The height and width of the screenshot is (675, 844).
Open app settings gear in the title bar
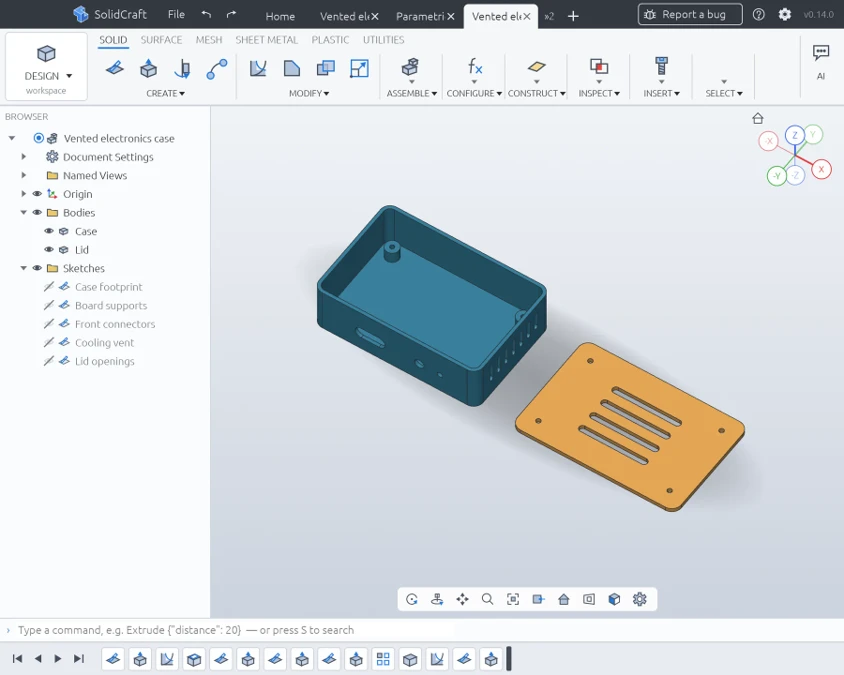point(785,15)
